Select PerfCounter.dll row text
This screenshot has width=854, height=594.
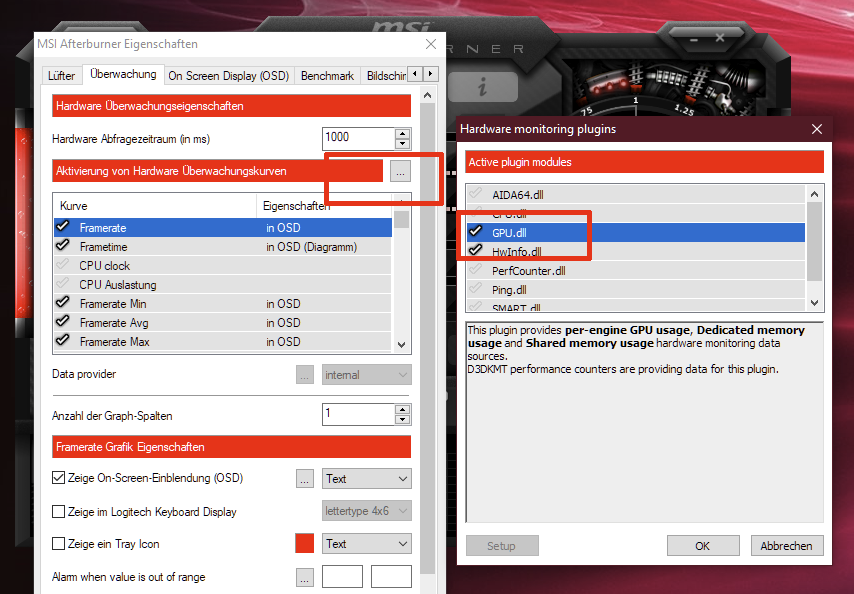[x=529, y=271]
